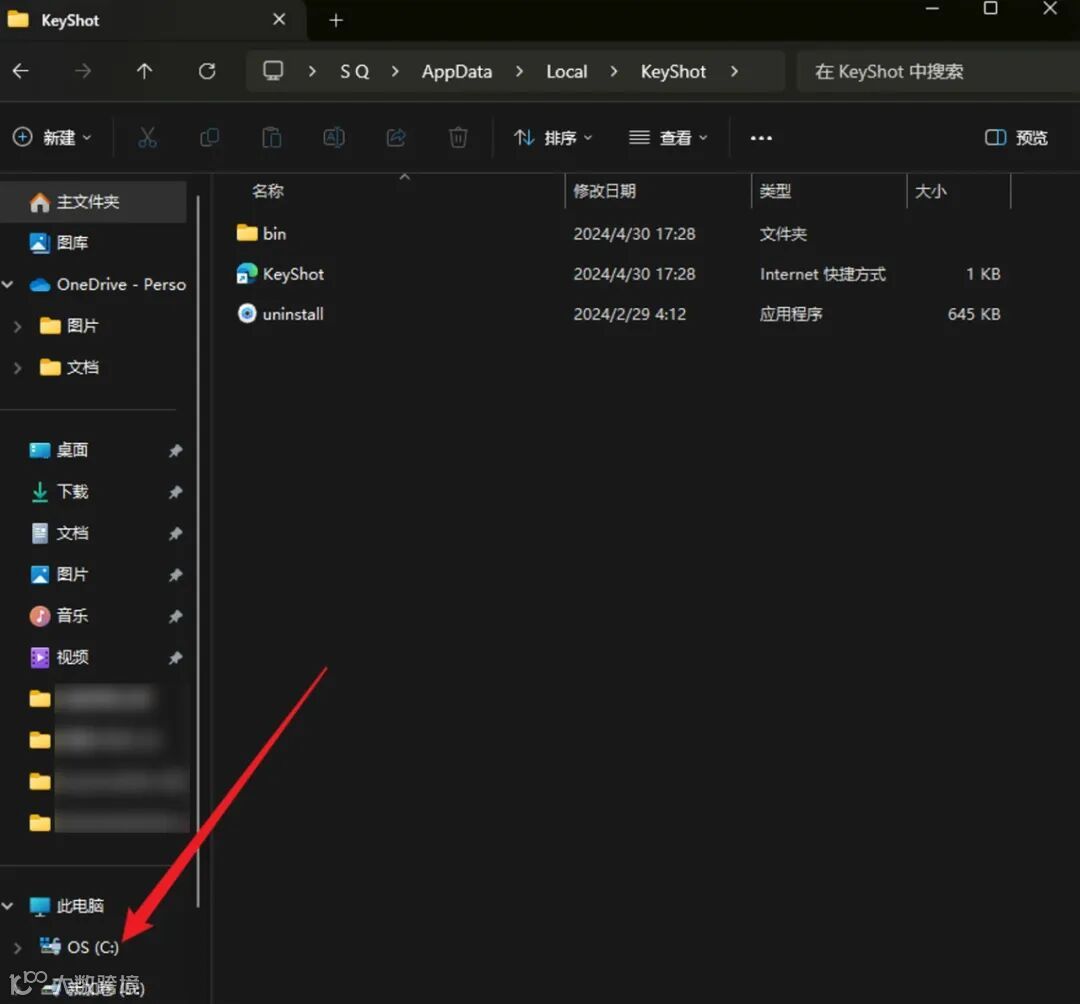Image resolution: width=1080 pixels, height=1004 pixels.
Task: Click AppData breadcrumb in address bar
Action: click(x=457, y=72)
